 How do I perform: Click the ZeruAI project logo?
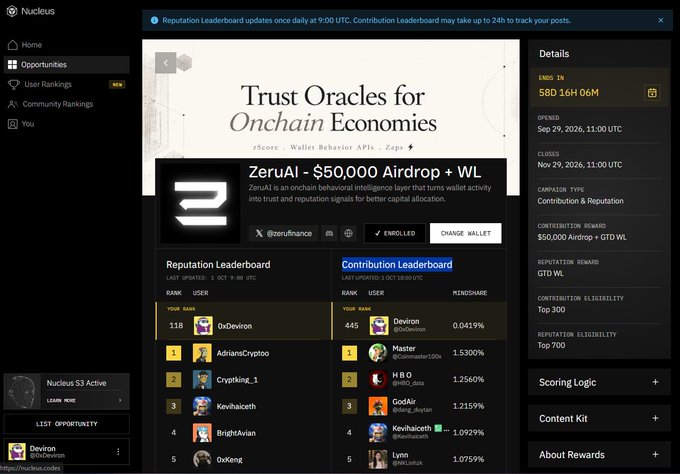pyautogui.click(x=200, y=203)
